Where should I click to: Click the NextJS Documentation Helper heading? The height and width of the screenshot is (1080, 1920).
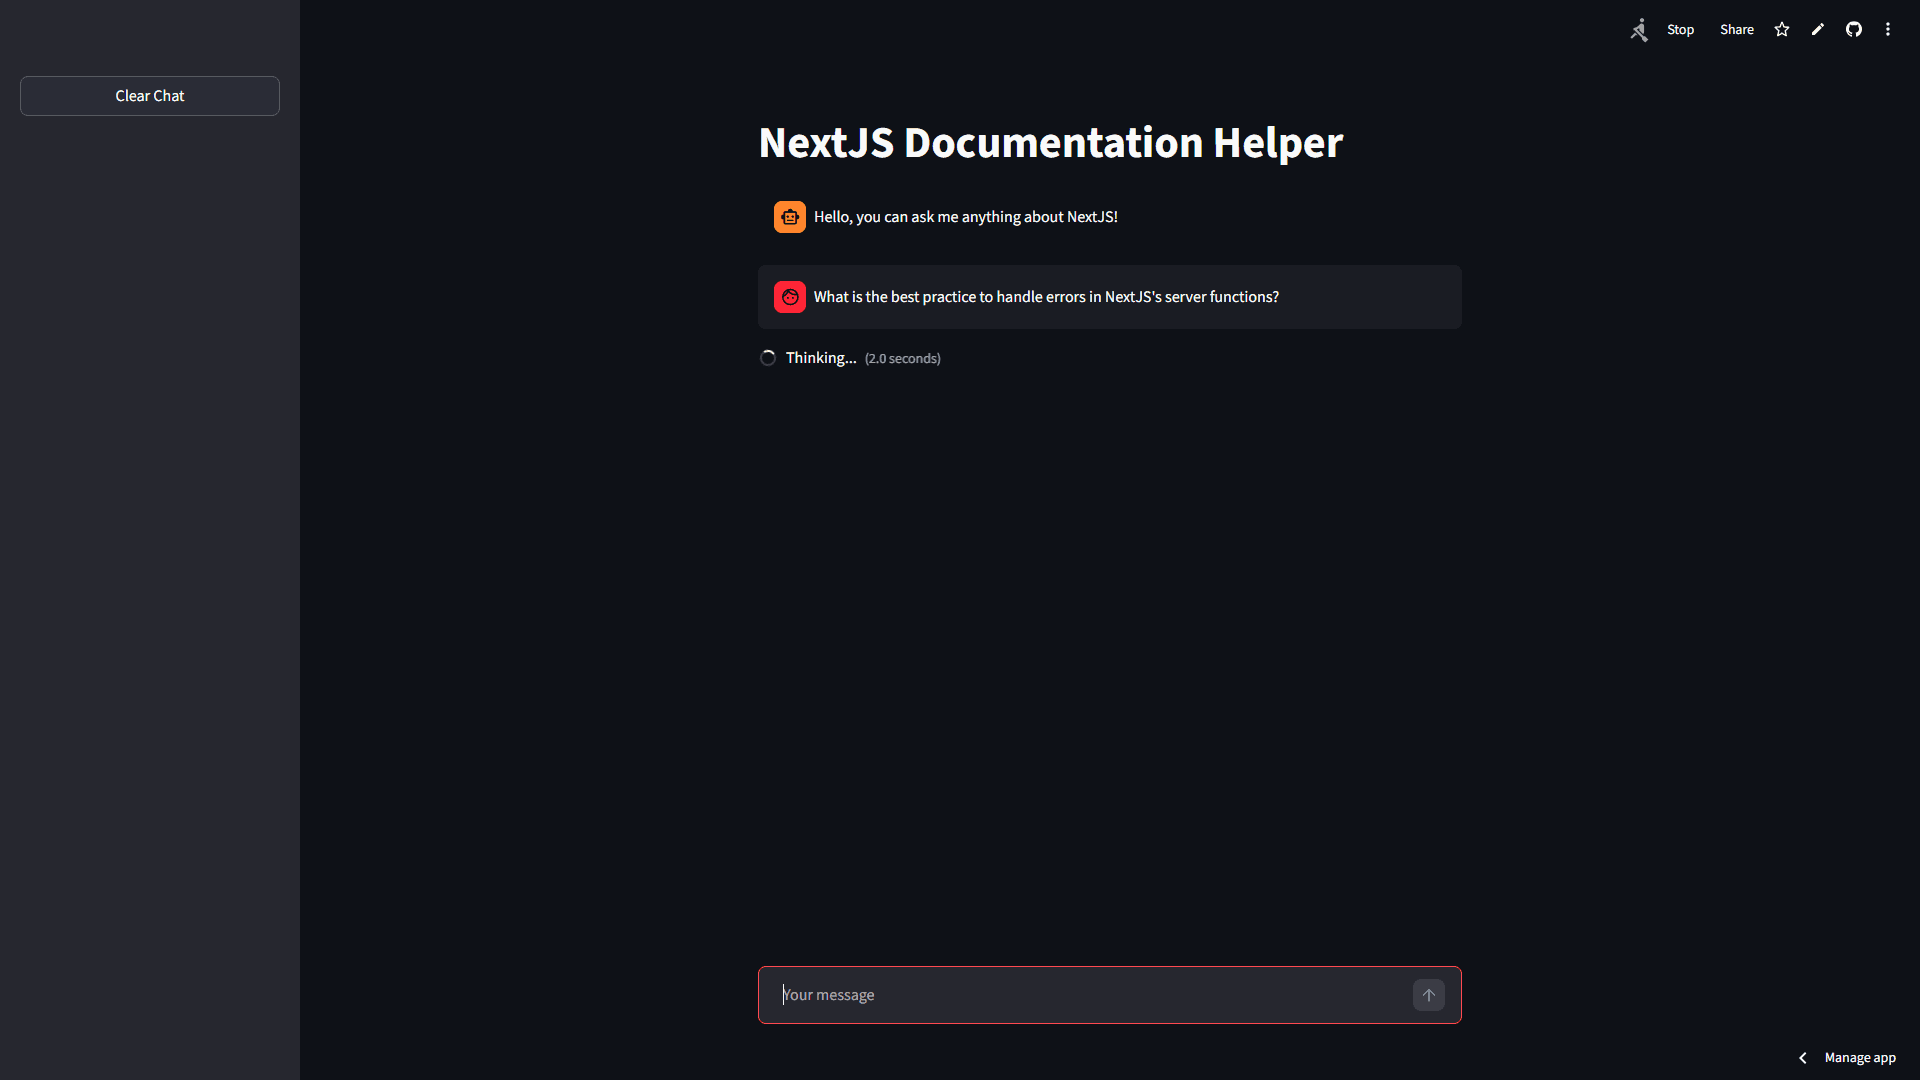coord(1051,142)
